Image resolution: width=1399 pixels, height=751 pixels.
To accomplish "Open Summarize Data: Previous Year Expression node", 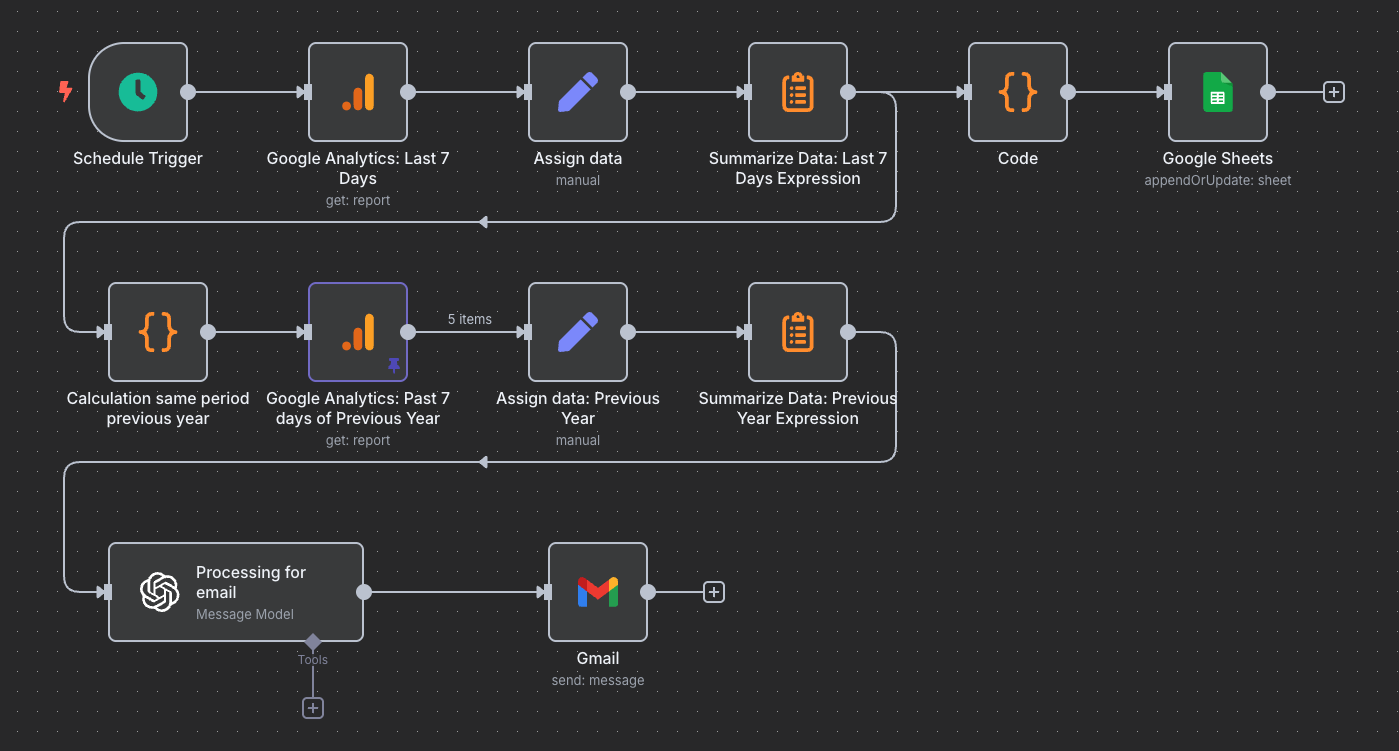I will pyautogui.click(x=798, y=332).
